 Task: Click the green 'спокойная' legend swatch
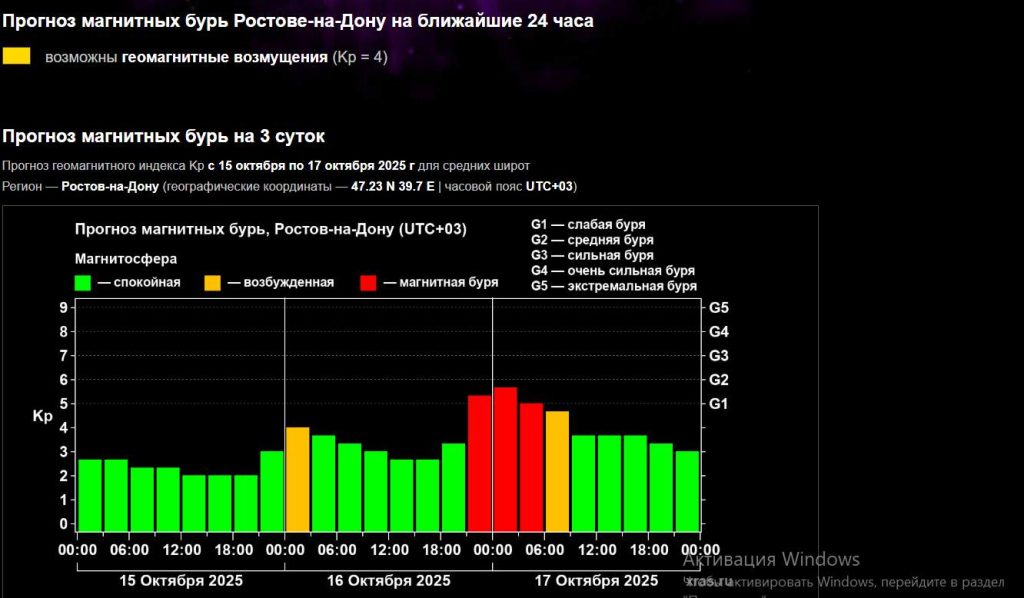pos(83,283)
